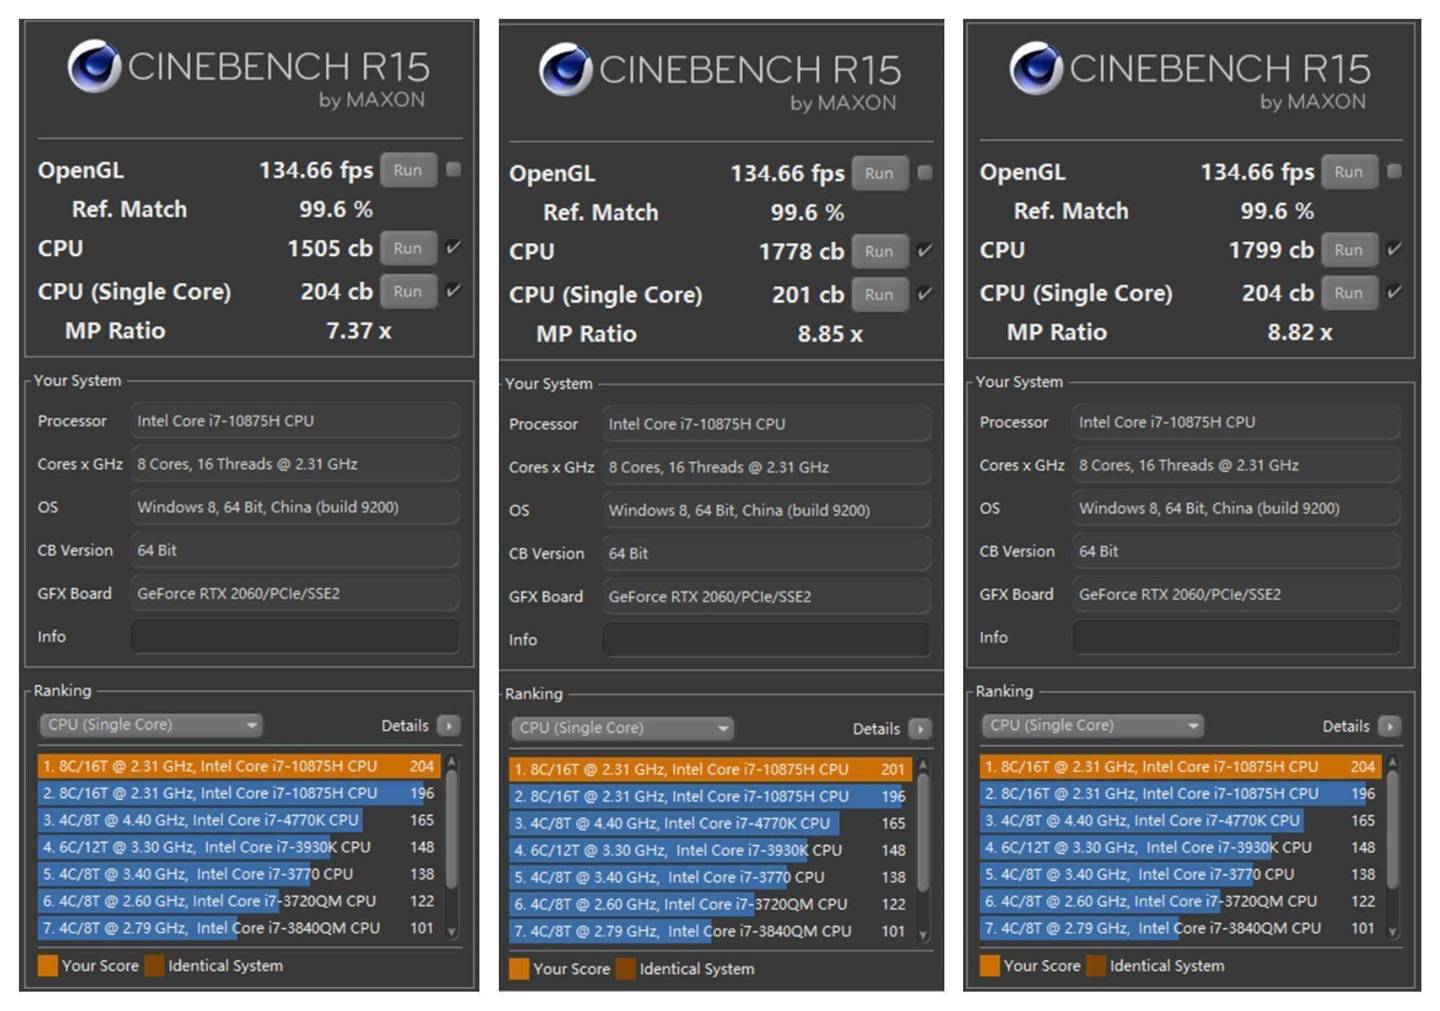Run the CPU test showing 1778 cb

(x=879, y=251)
